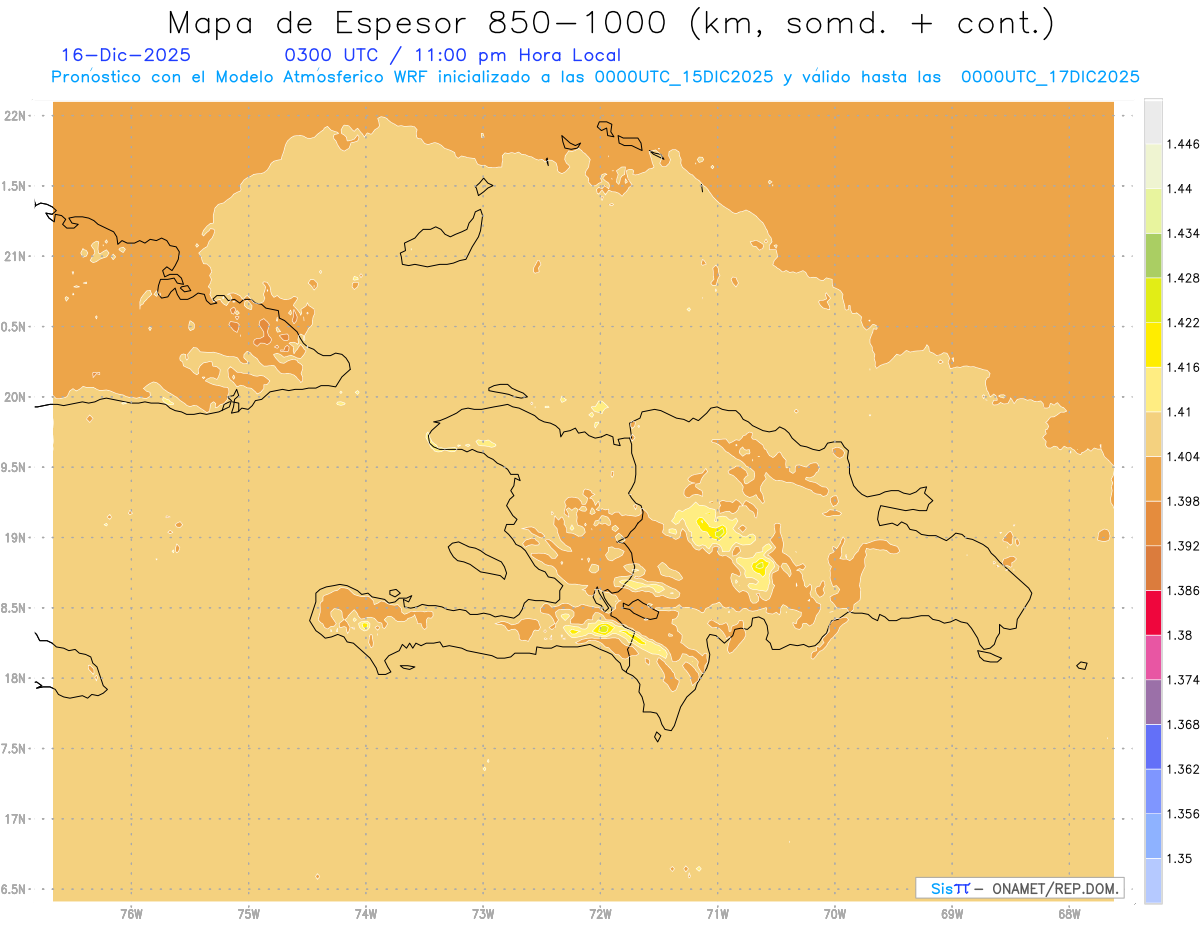Click the legend value "1.404"
Viewport: 1200px width, 927px height.
pos(1182,456)
